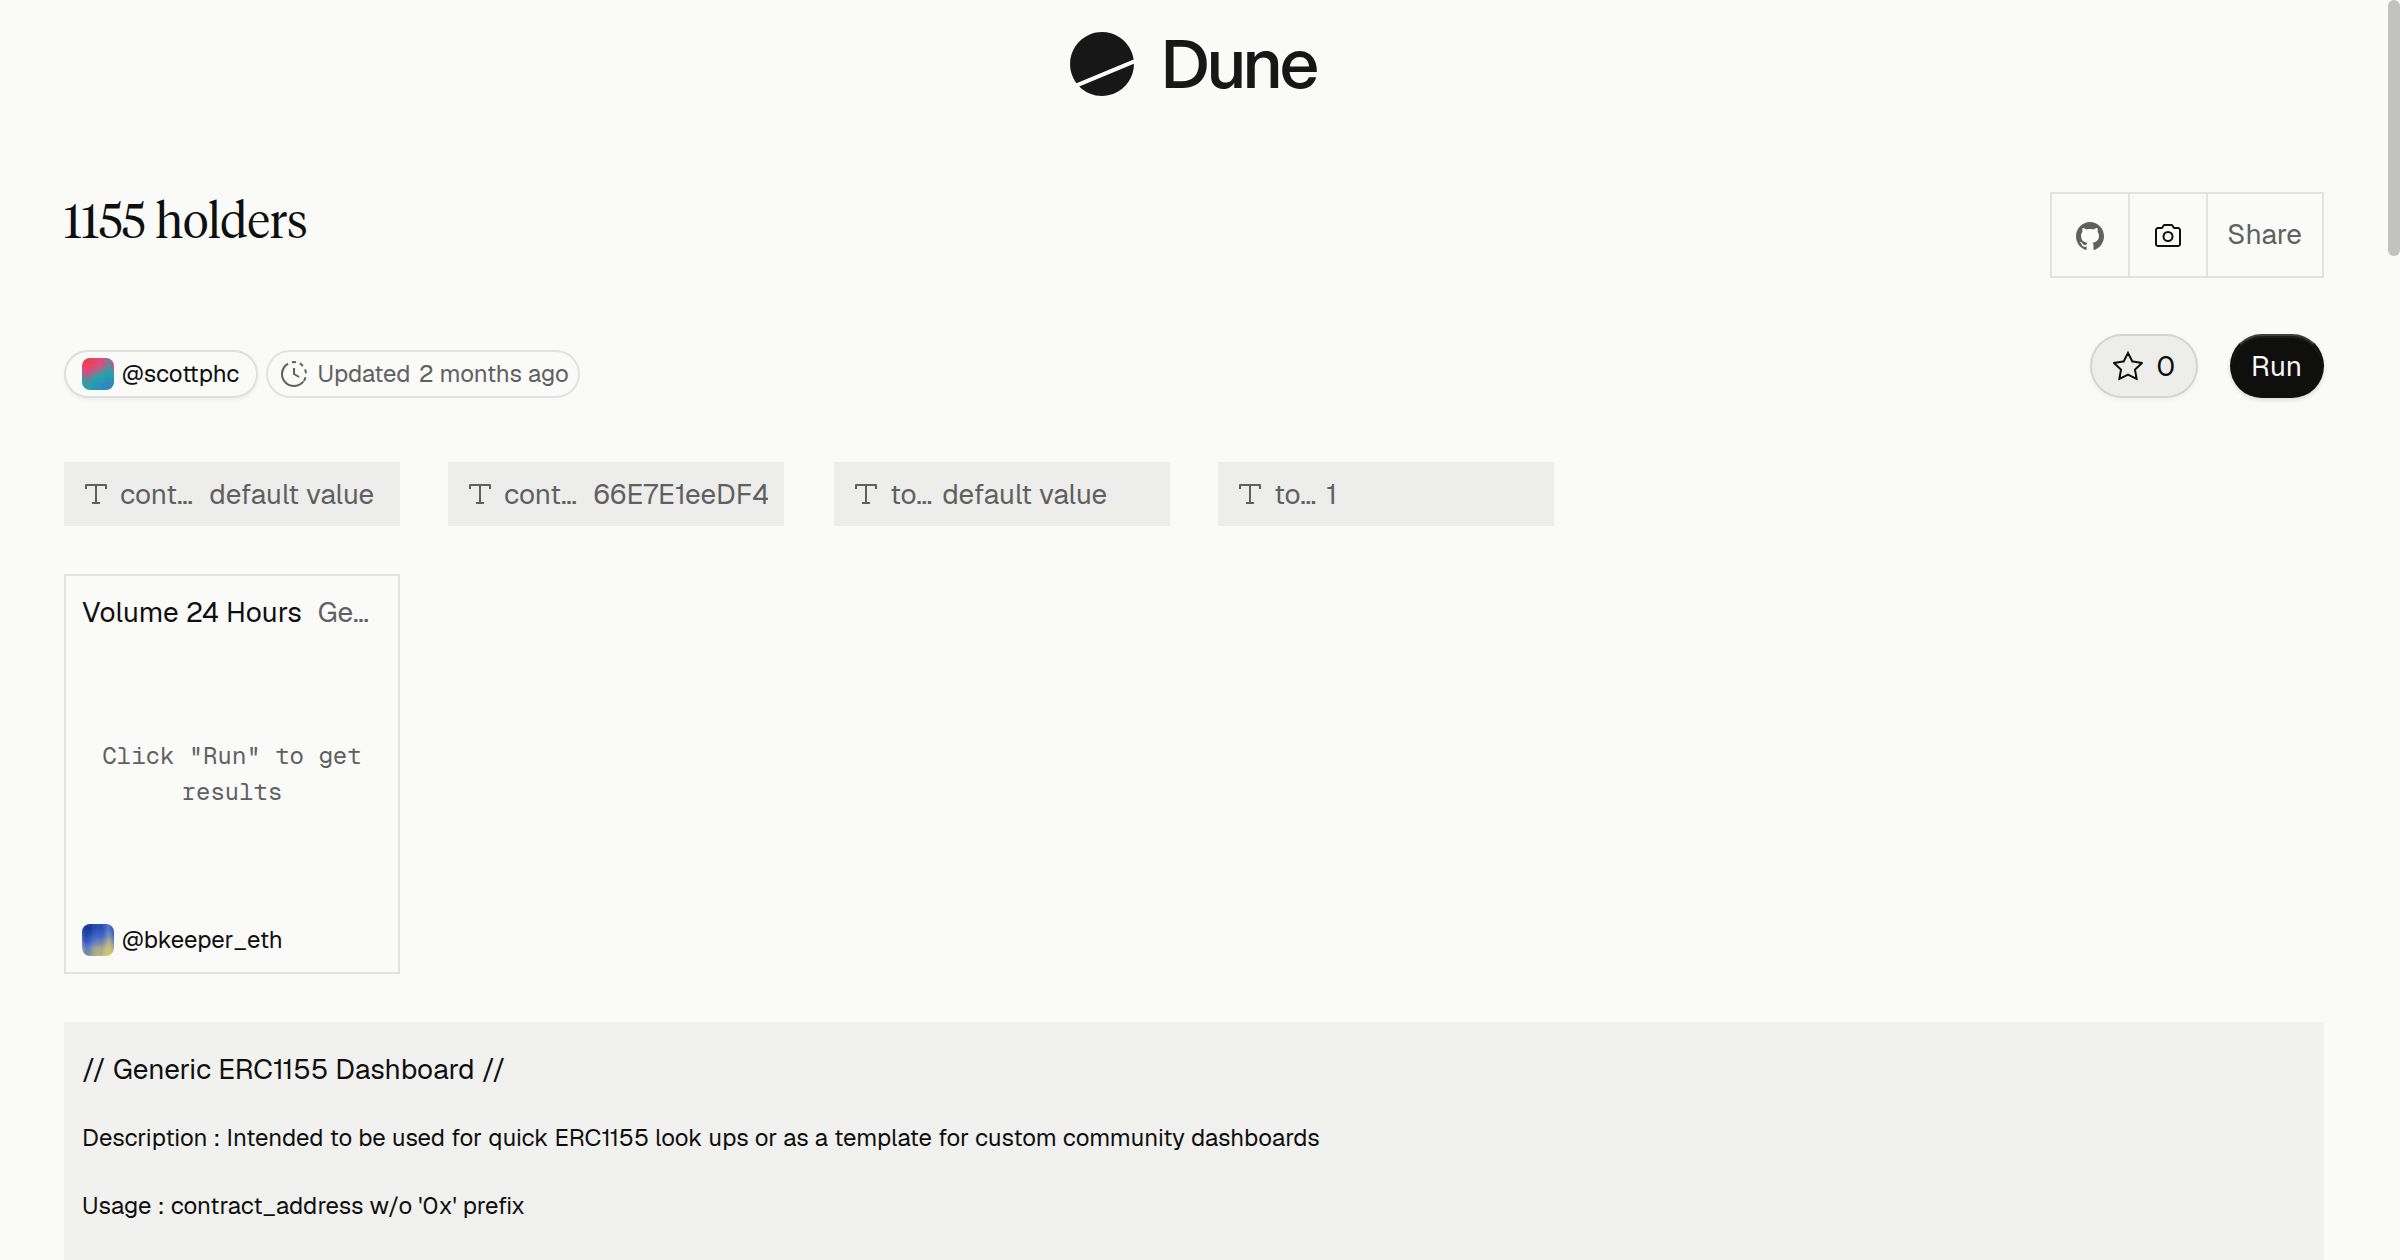Click the truncated Ge... query label

point(343,612)
